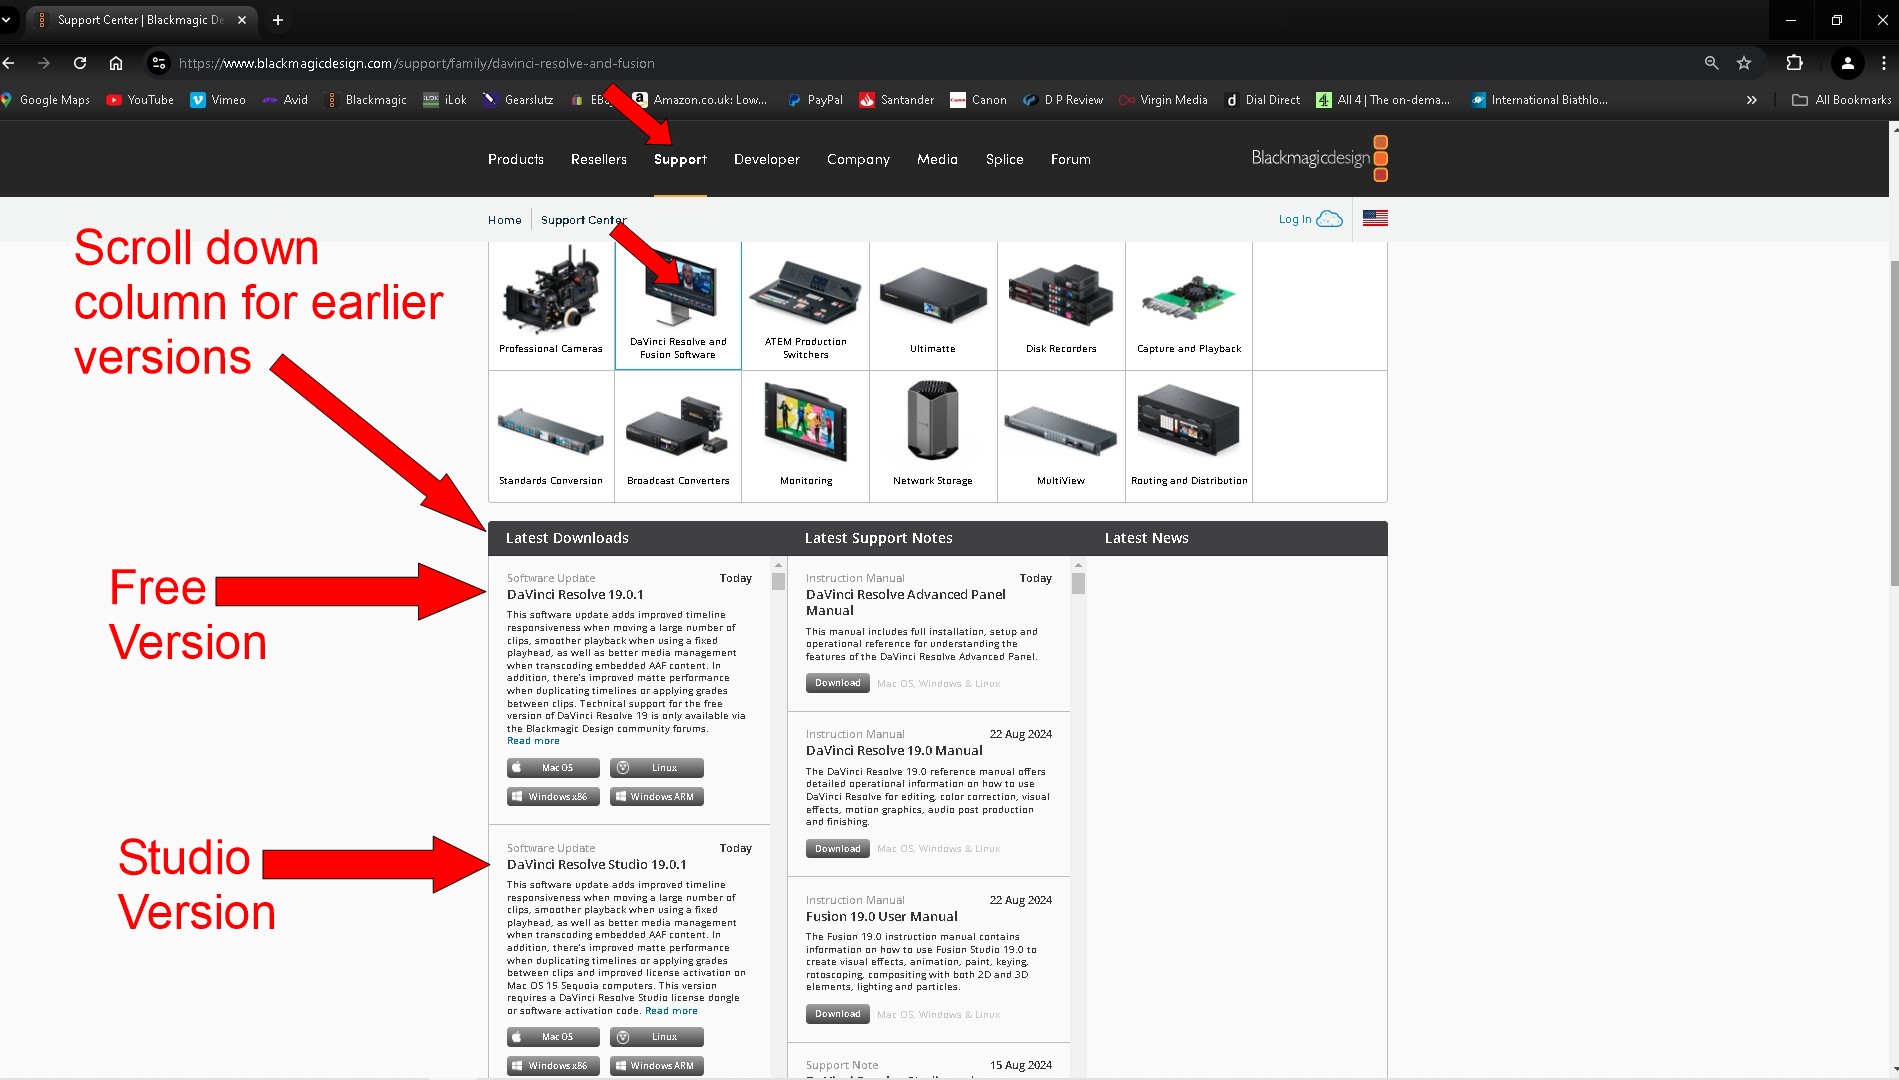
Task: Go to browser home page icon
Action: click(116, 63)
